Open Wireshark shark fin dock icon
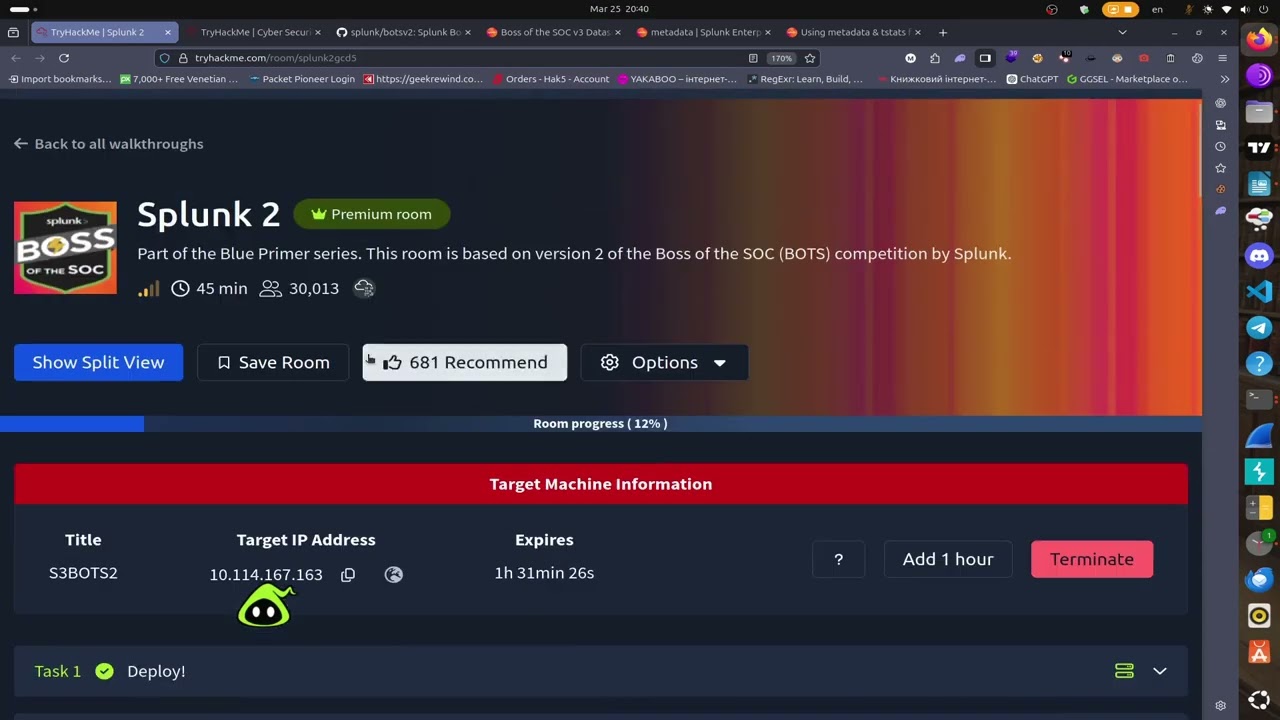This screenshot has width=1280, height=720. pos(1259,436)
